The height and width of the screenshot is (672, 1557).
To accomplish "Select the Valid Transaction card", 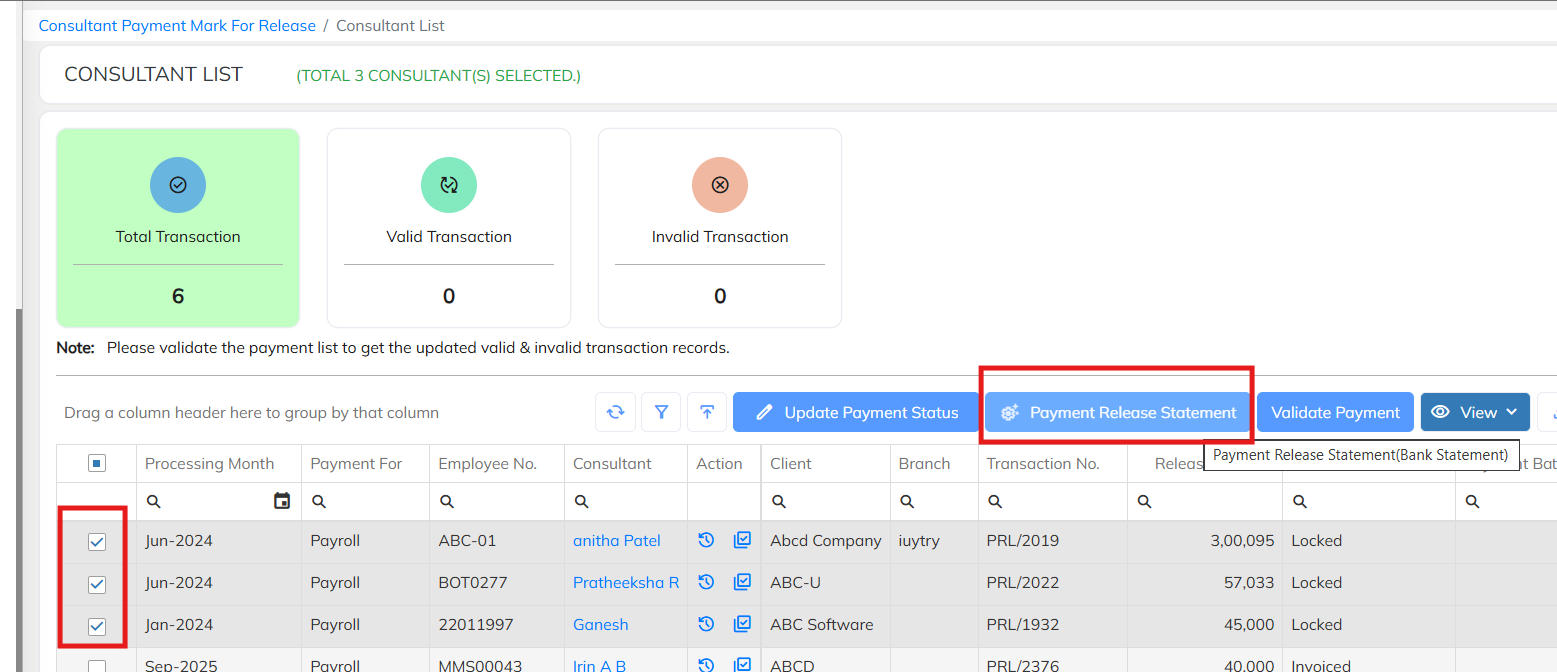I will click(449, 228).
